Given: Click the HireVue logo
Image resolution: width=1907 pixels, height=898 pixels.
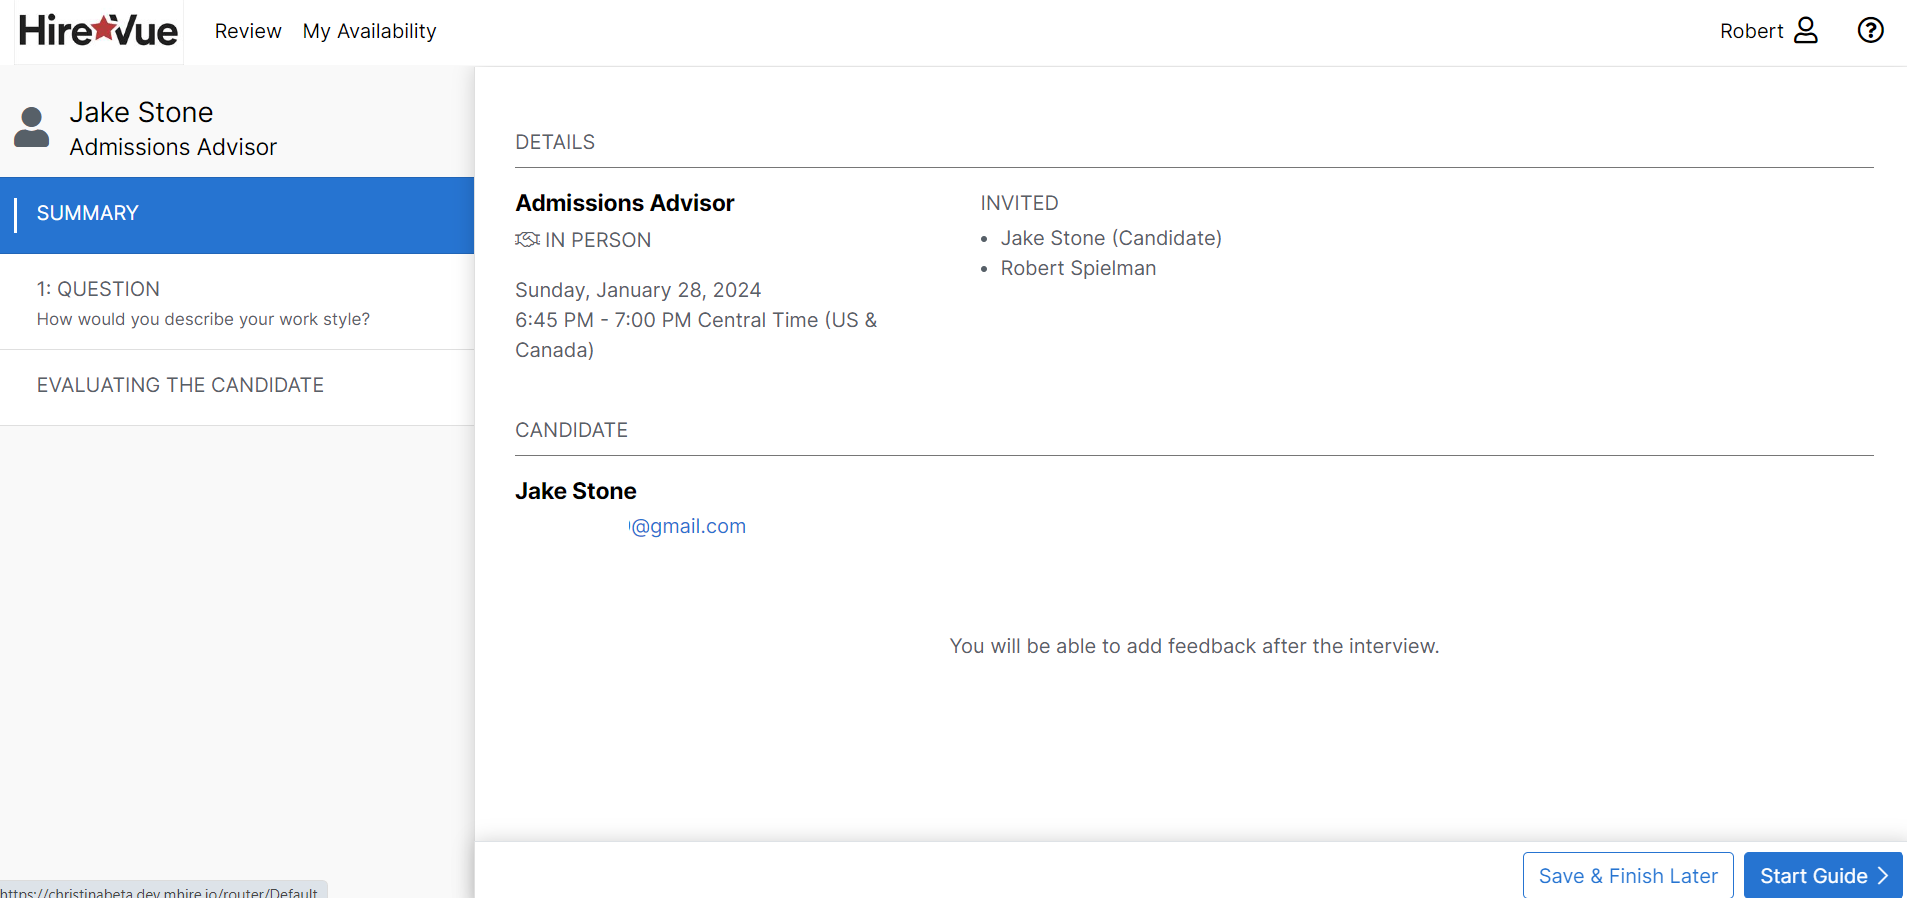Looking at the screenshot, I should coord(98,31).
